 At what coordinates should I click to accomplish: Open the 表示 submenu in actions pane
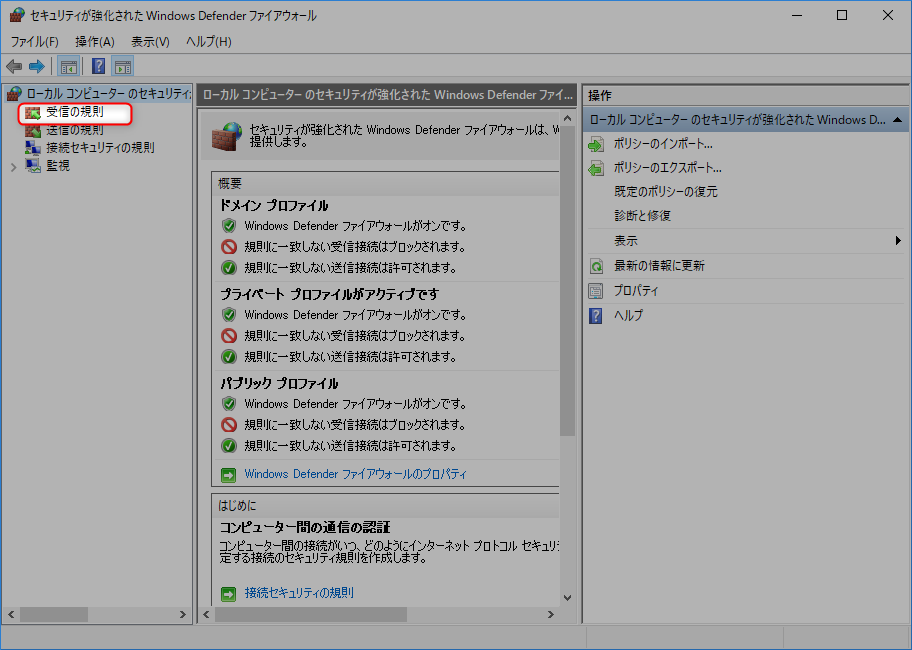point(626,241)
